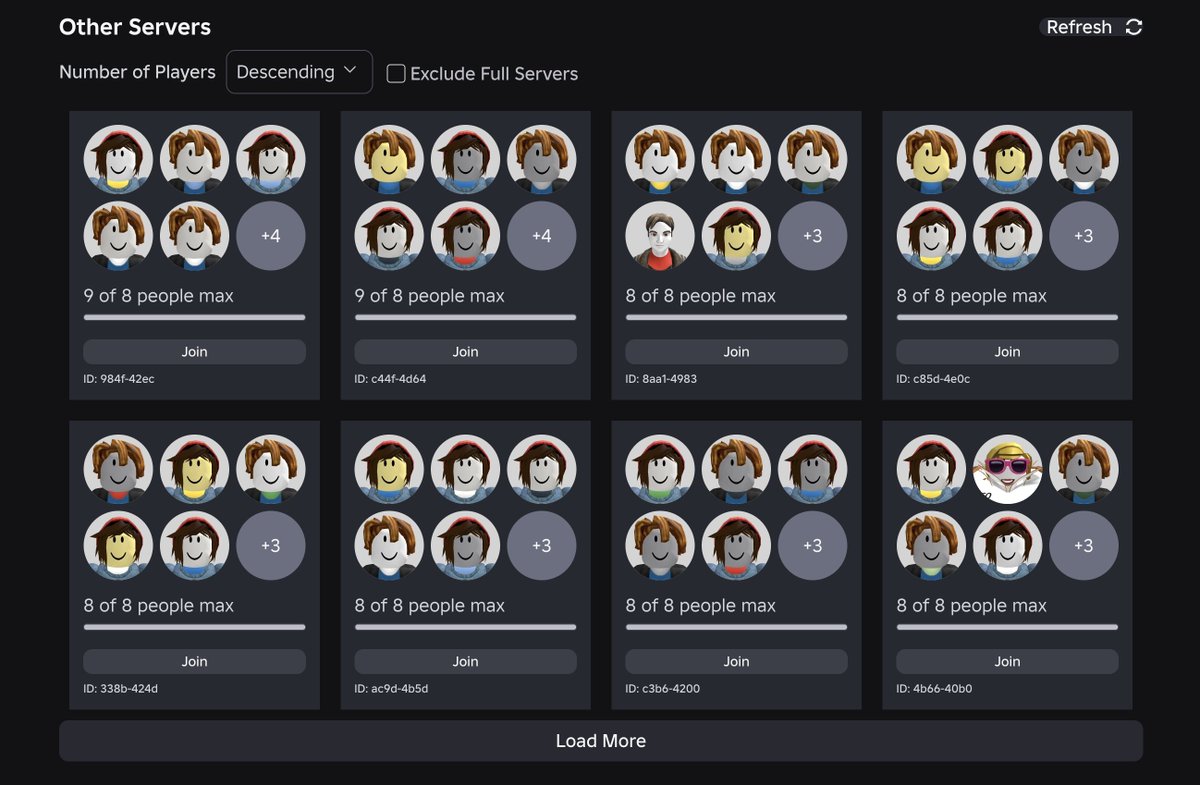Click '8 of 8 people max' in server ac9d-4b5d

429,606
